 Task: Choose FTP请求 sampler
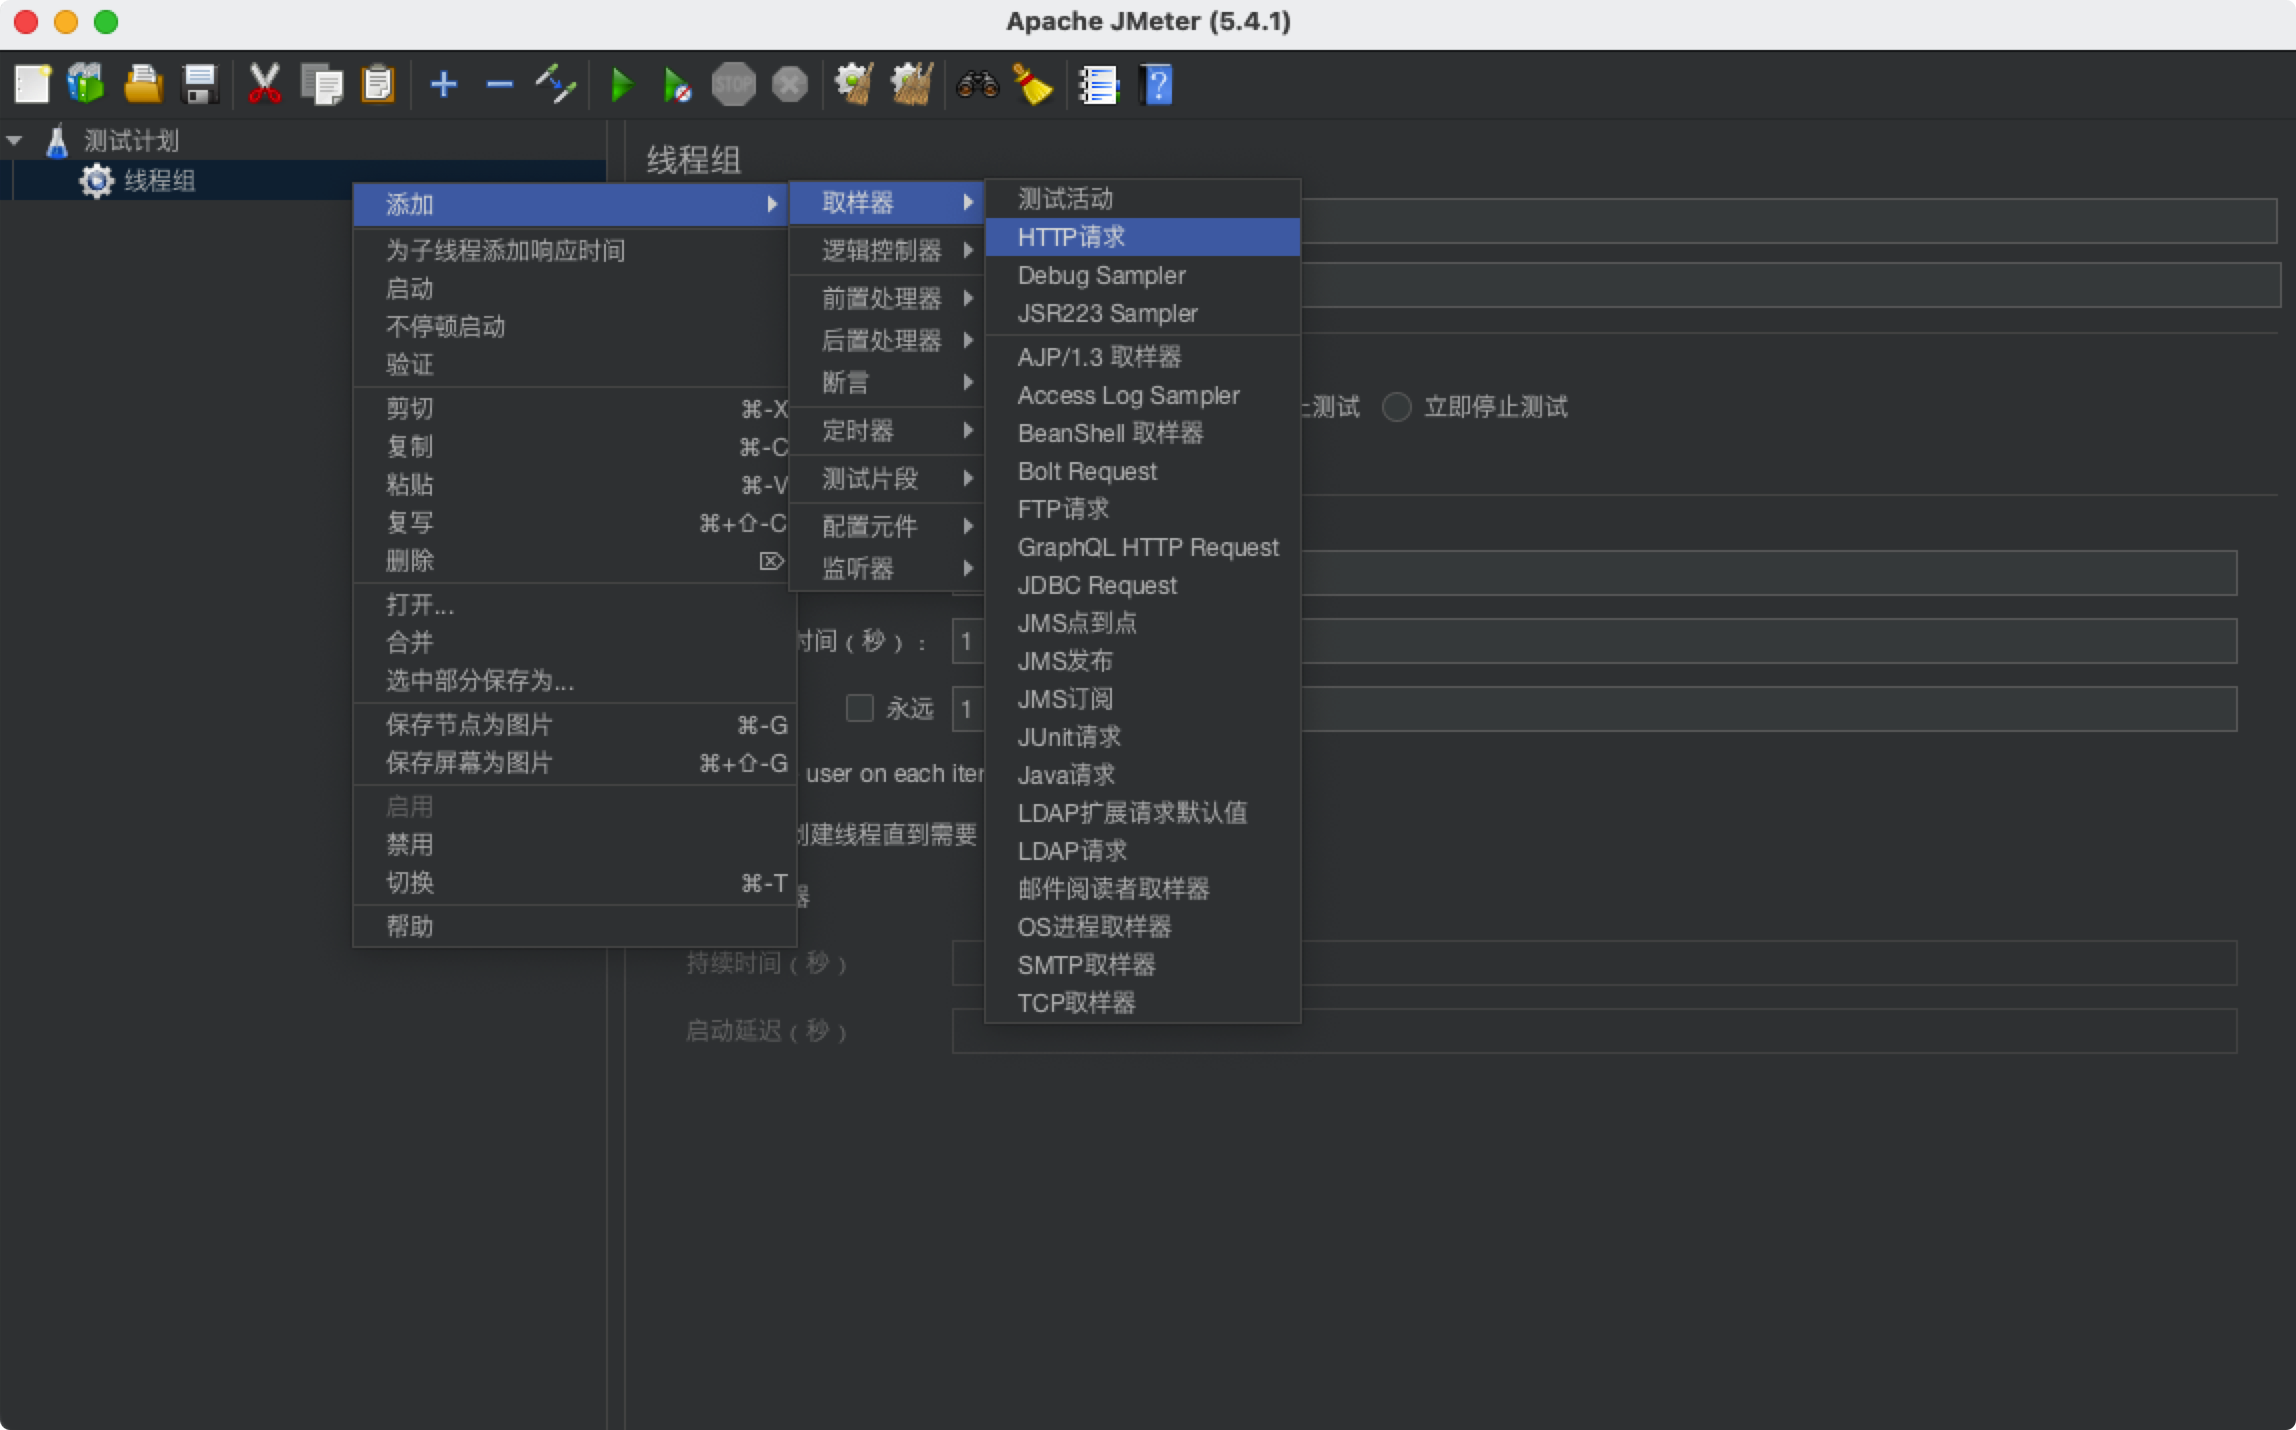(1142, 509)
